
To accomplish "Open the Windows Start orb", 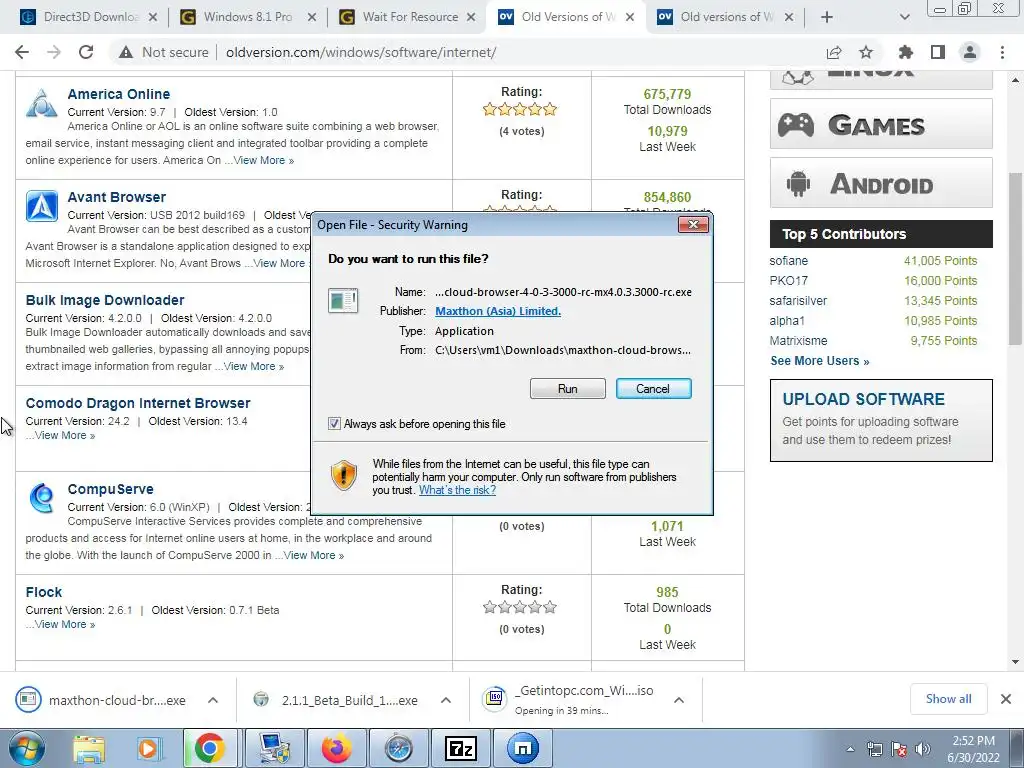I will pos(27,748).
